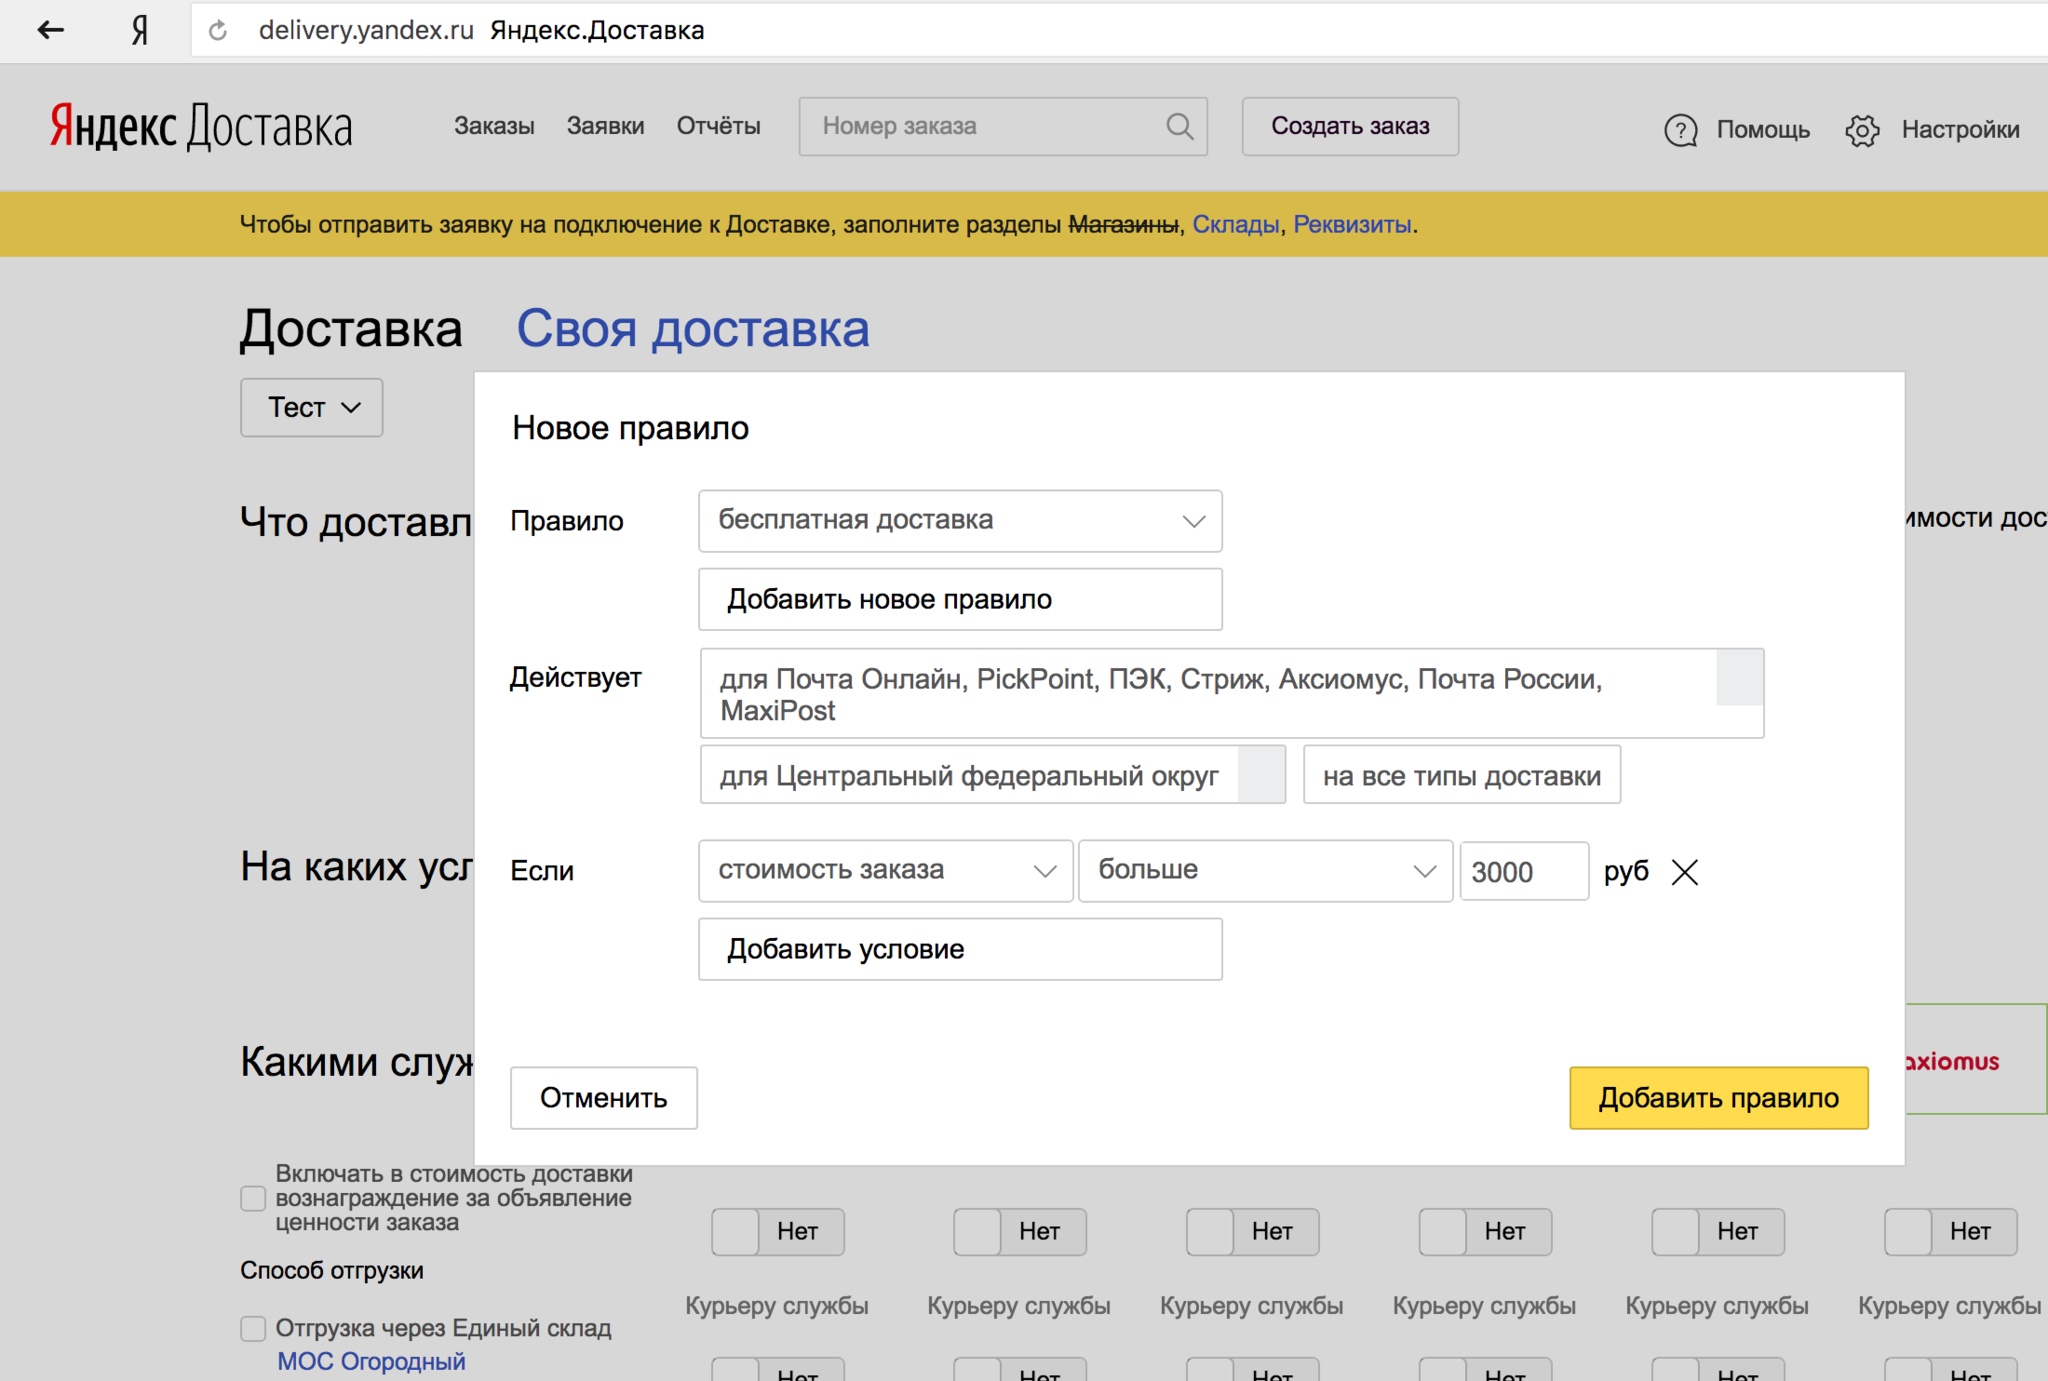Remove the condition with X icon
The image size is (2048, 1381).
tap(1685, 872)
